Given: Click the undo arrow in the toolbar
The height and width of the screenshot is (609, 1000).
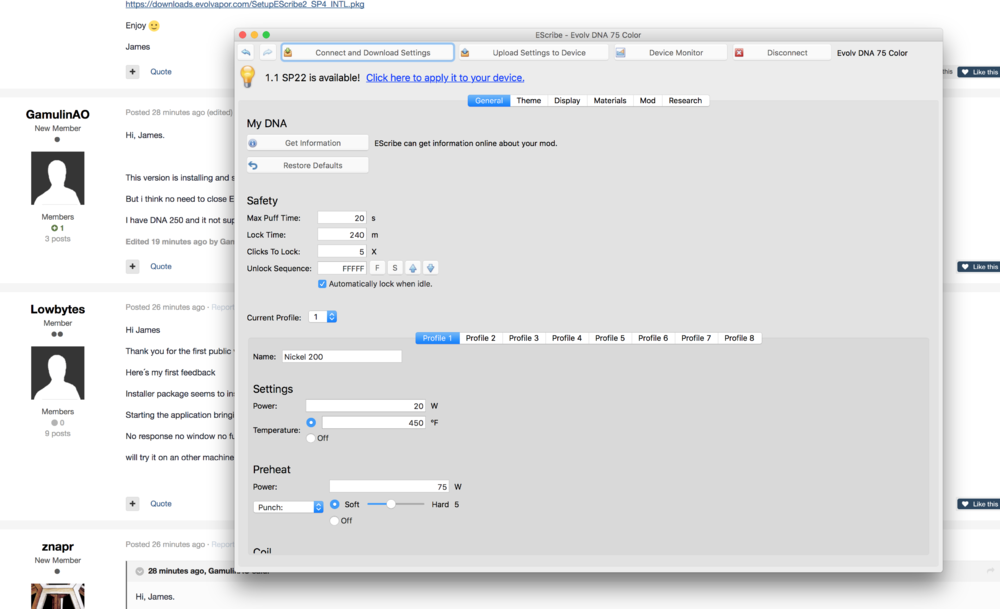Looking at the screenshot, I should [246, 52].
